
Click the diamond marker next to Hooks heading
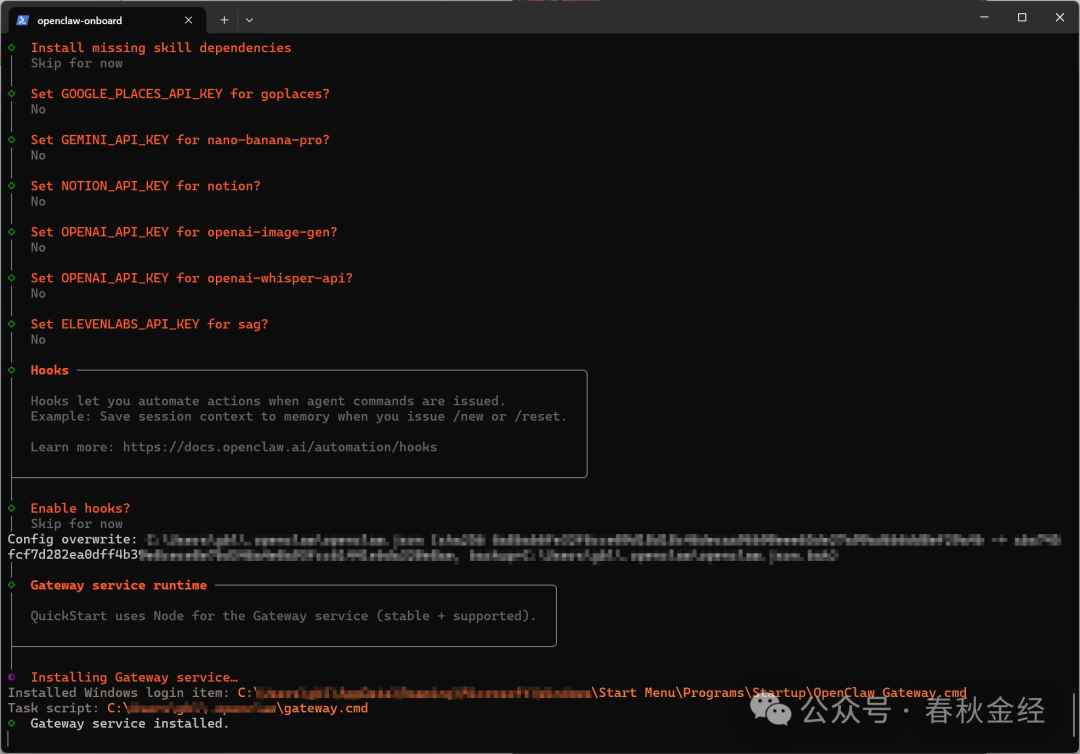(12, 370)
